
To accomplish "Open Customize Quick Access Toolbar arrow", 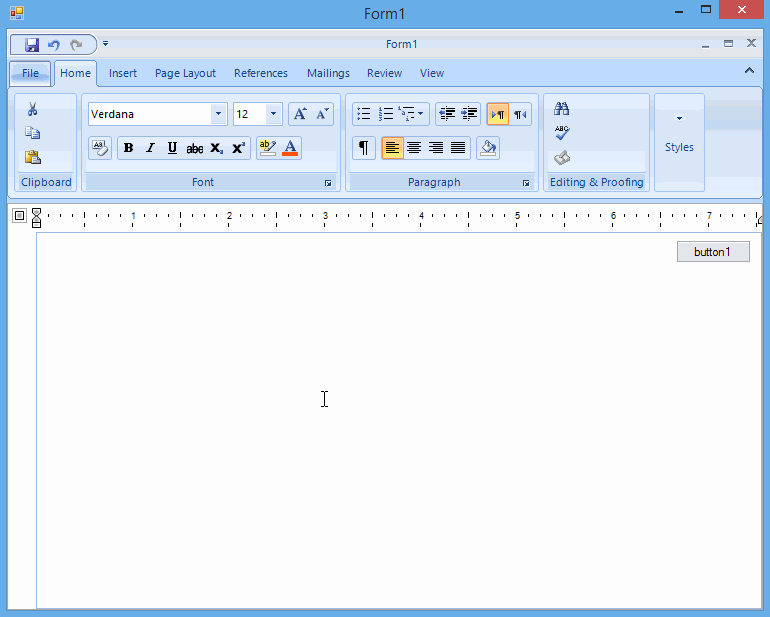I will click(x=106, y=44).
